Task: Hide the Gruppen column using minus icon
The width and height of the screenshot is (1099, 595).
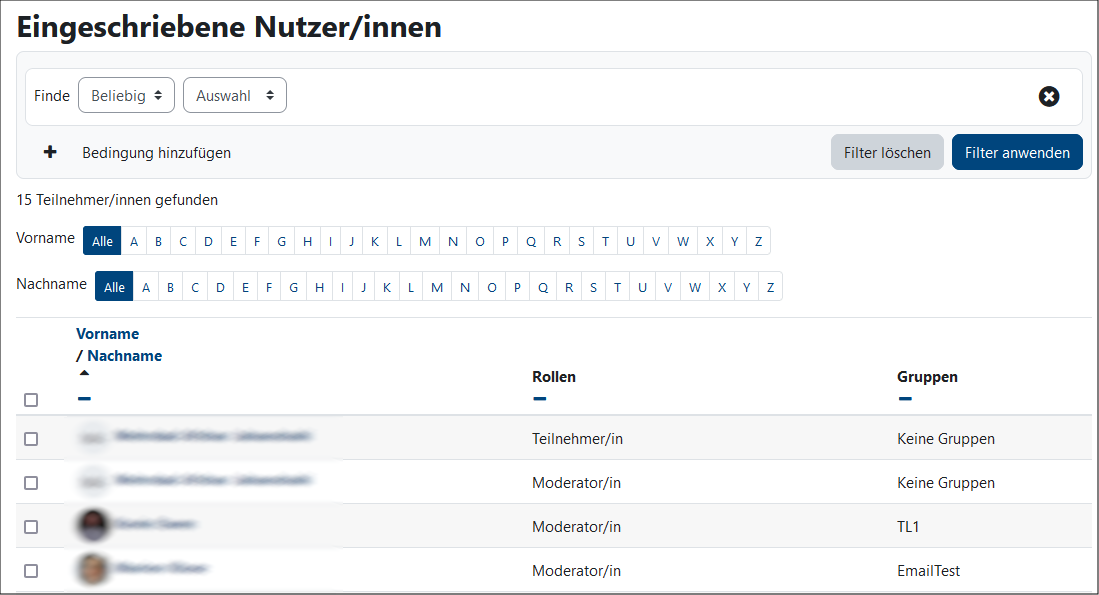Action: [905, 399]
